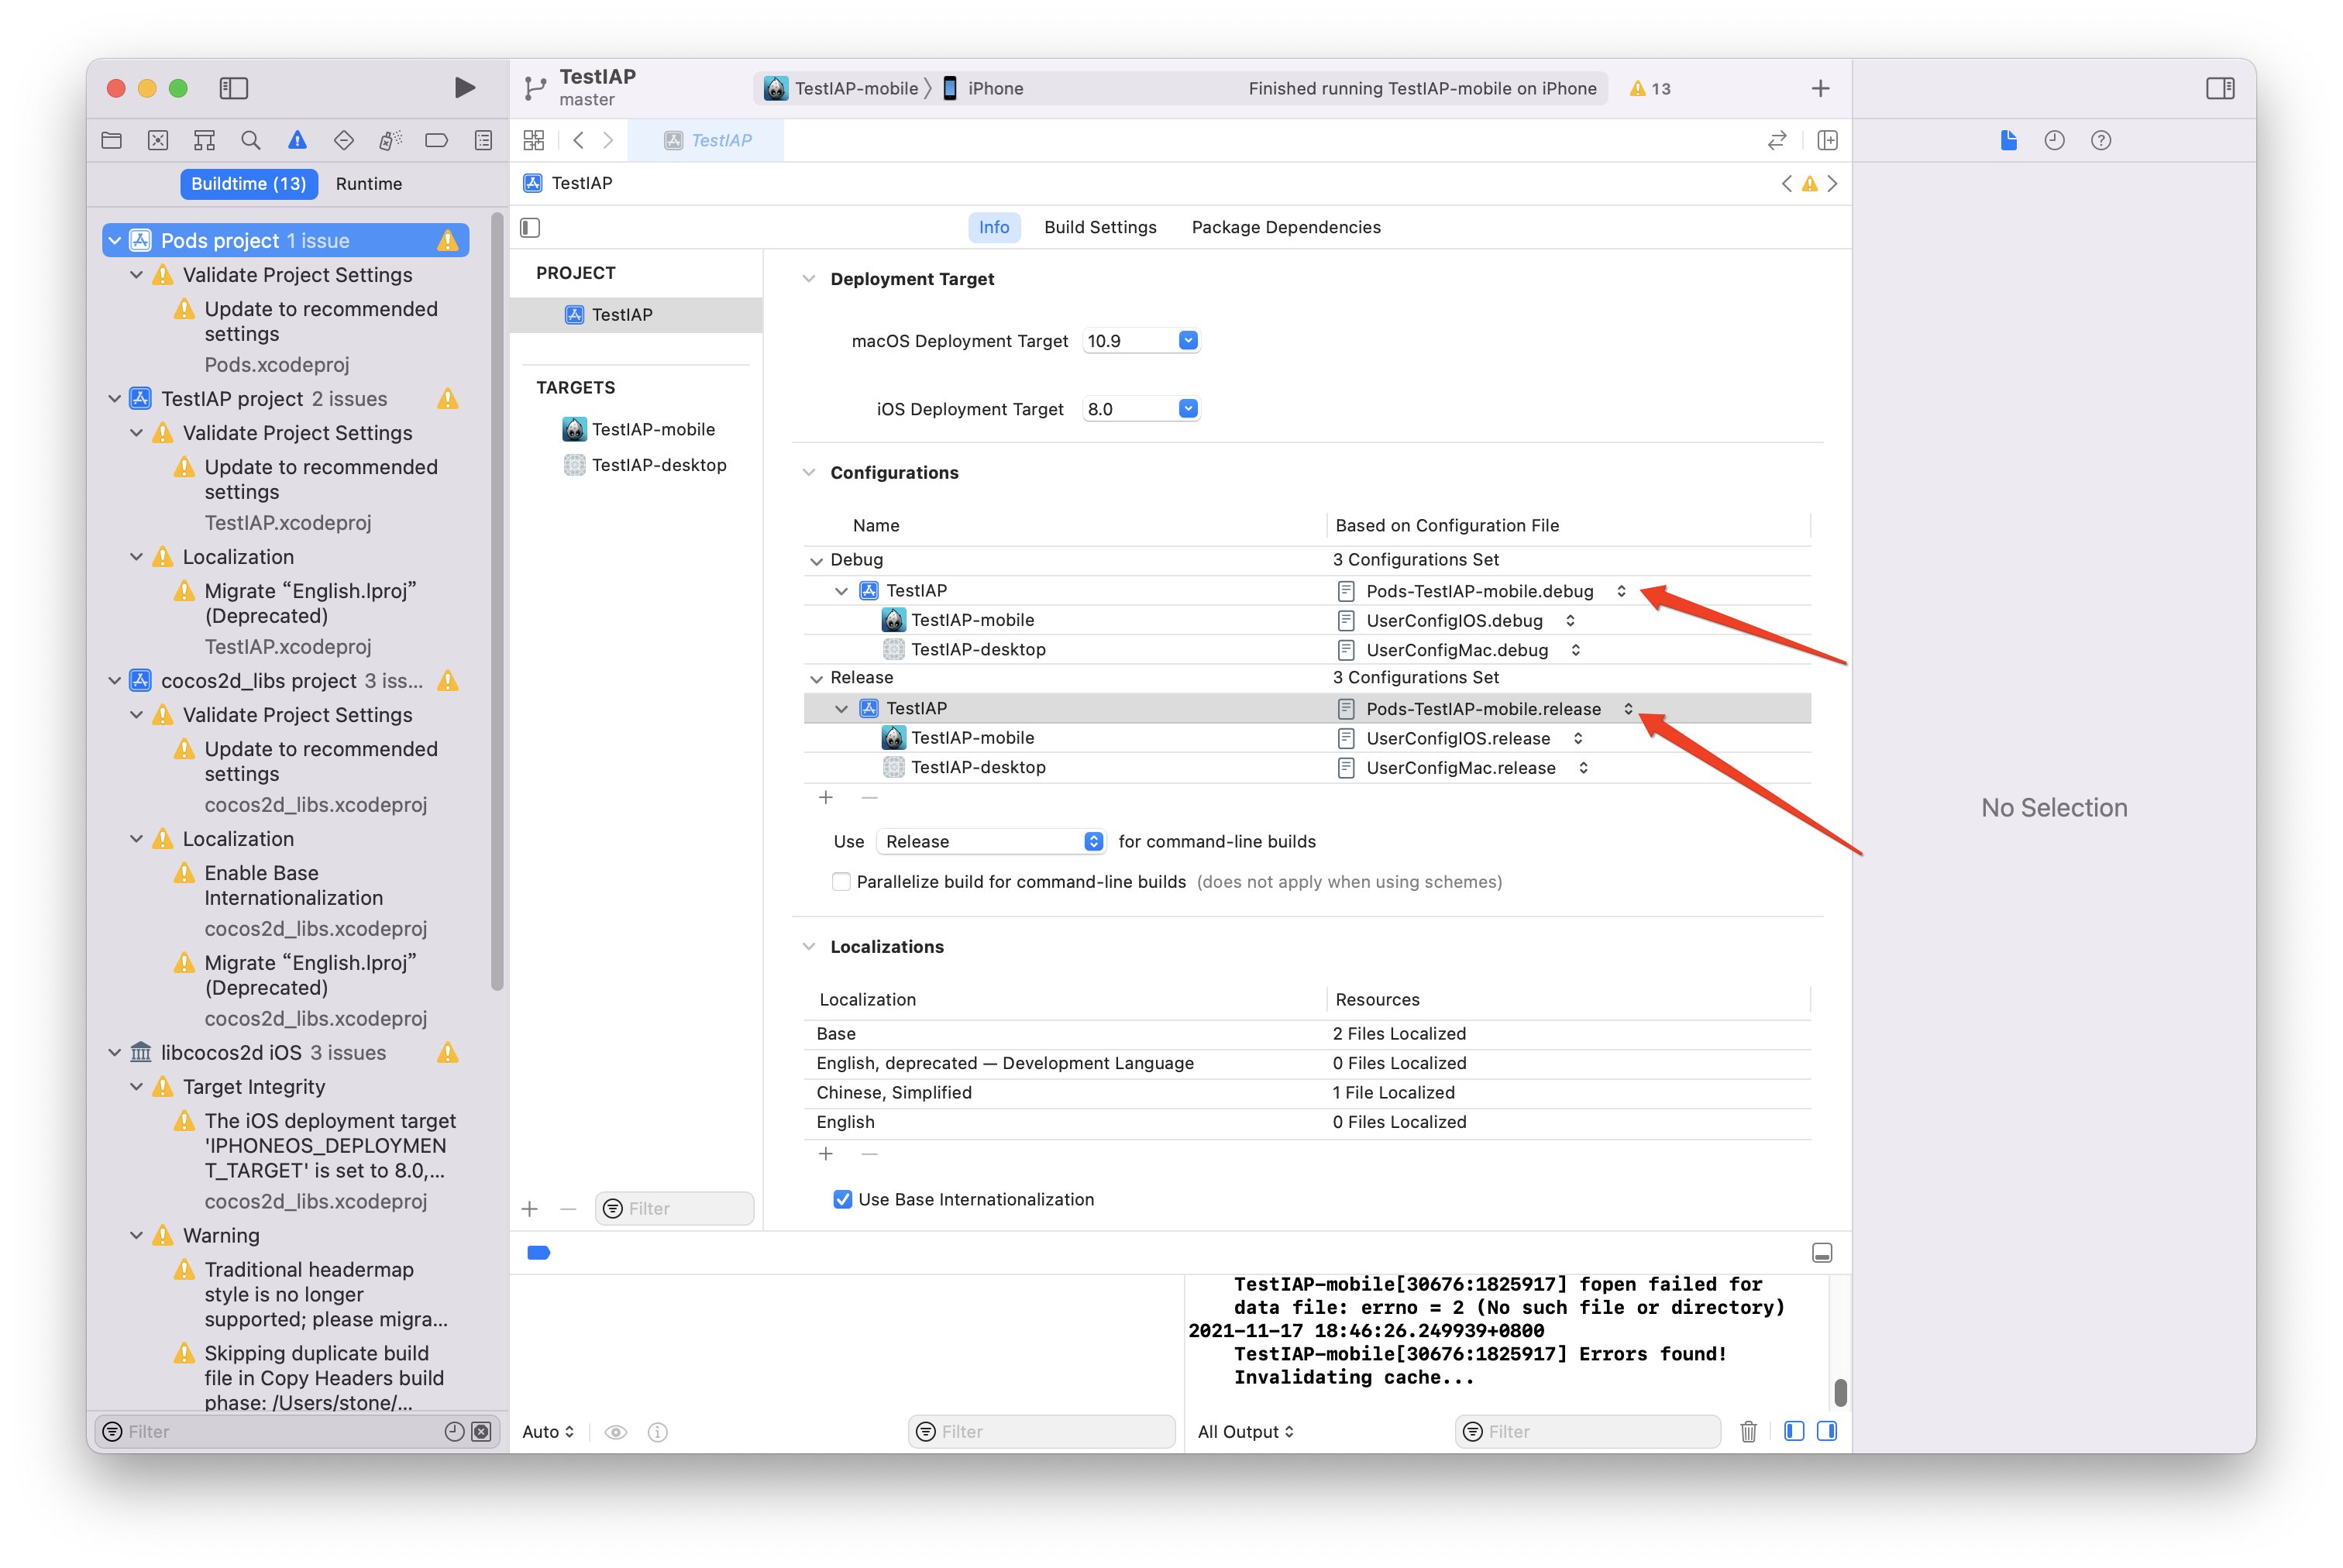Select the Runtime tab
This screenshot has width=2343, height=1568.
click(369, 183)
